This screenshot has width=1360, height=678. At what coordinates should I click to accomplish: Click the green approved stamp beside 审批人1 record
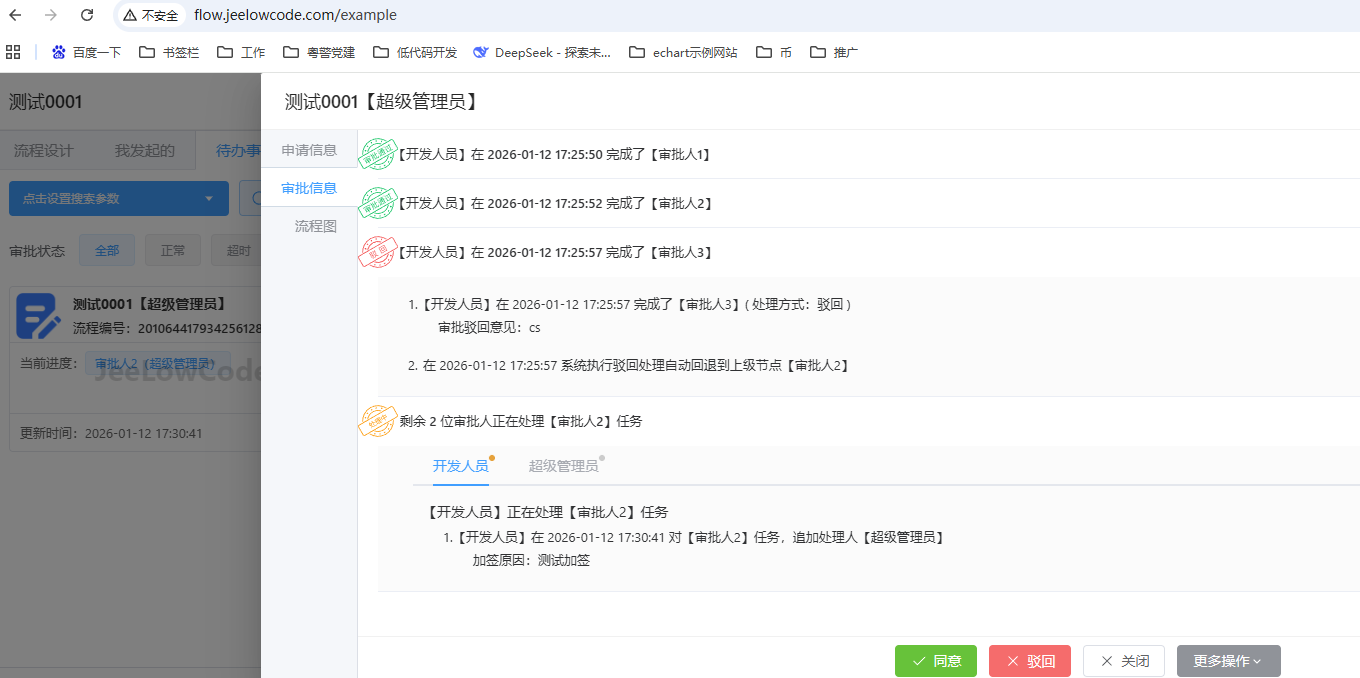[378, 155]
